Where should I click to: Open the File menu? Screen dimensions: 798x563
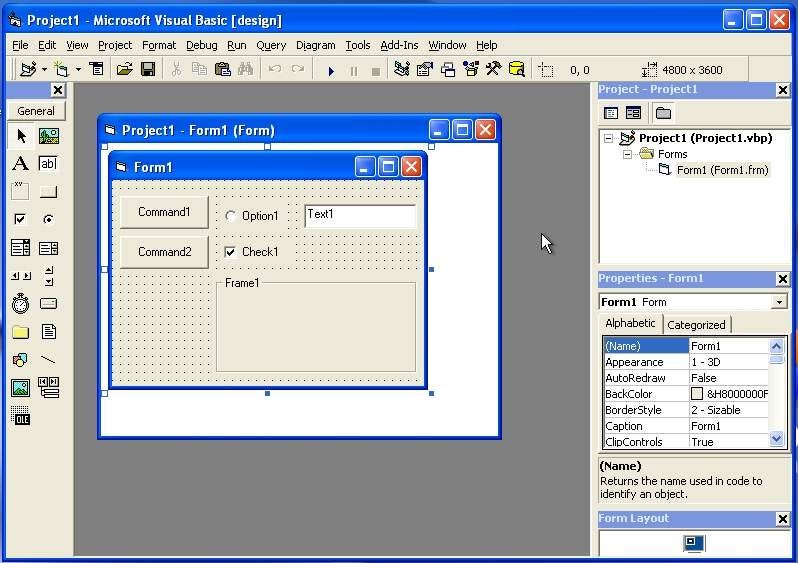coord(20,45)
